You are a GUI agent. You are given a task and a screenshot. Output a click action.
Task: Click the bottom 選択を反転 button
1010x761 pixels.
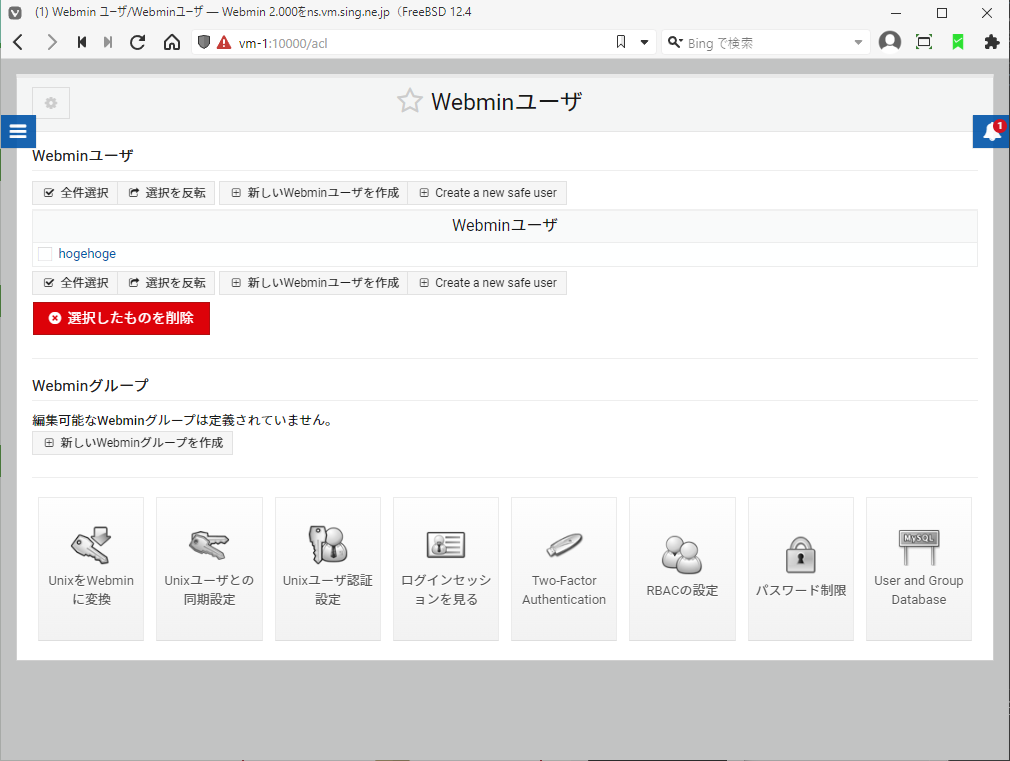pos(166,283)
